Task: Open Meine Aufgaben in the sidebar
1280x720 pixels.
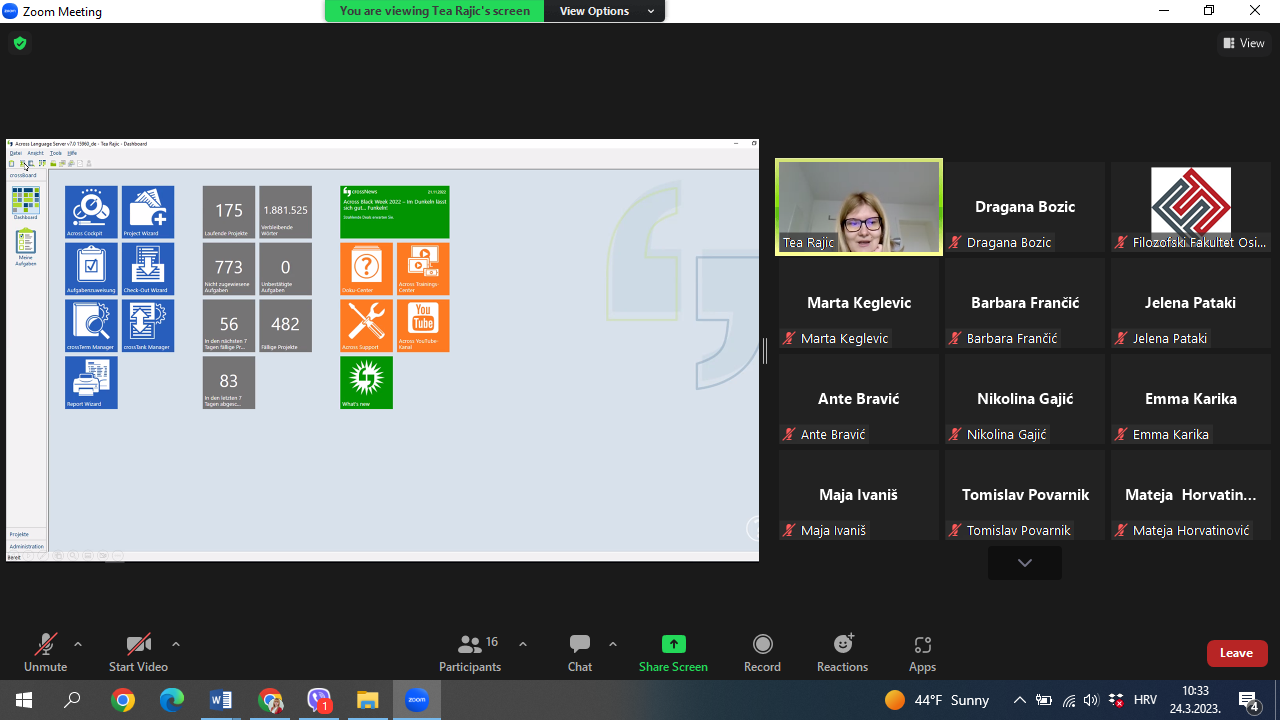Action: coord(25,247)
